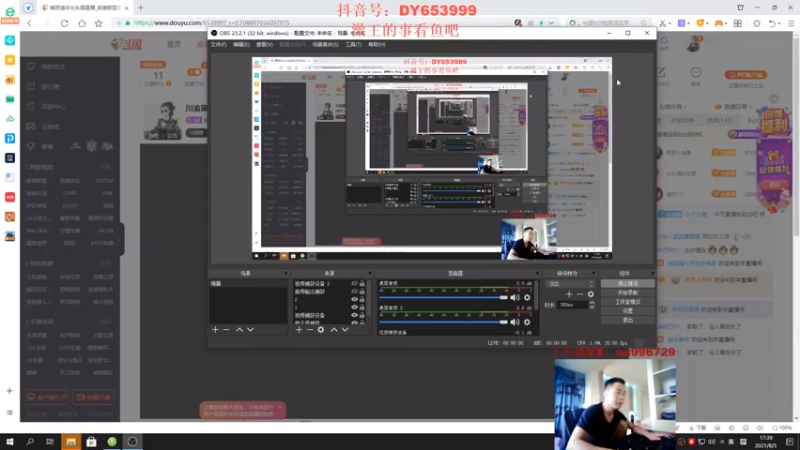Viewport: 800px width, 450px height.
Task: Remove selected scene with minus icon
Action: coord(226,330)
